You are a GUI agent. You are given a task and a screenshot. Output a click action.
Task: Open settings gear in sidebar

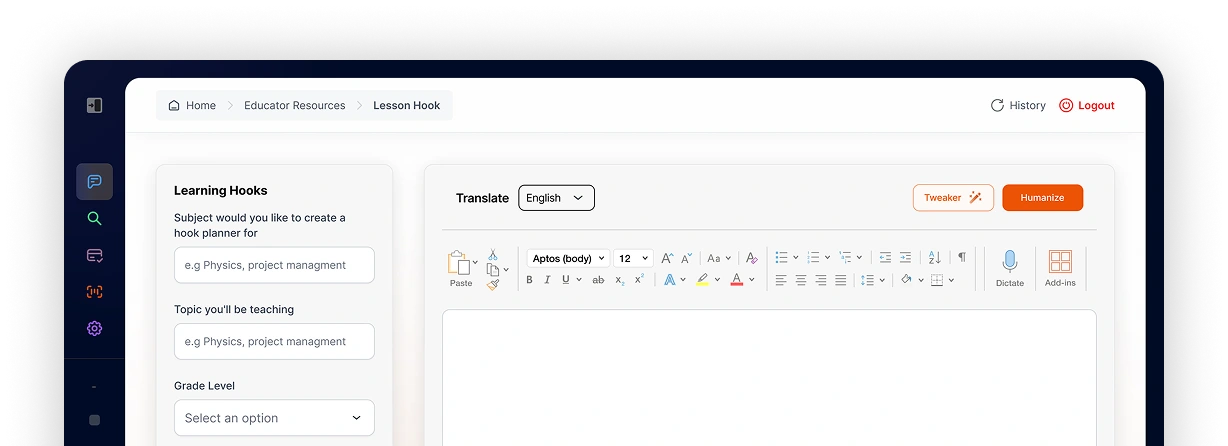point(94,328)
